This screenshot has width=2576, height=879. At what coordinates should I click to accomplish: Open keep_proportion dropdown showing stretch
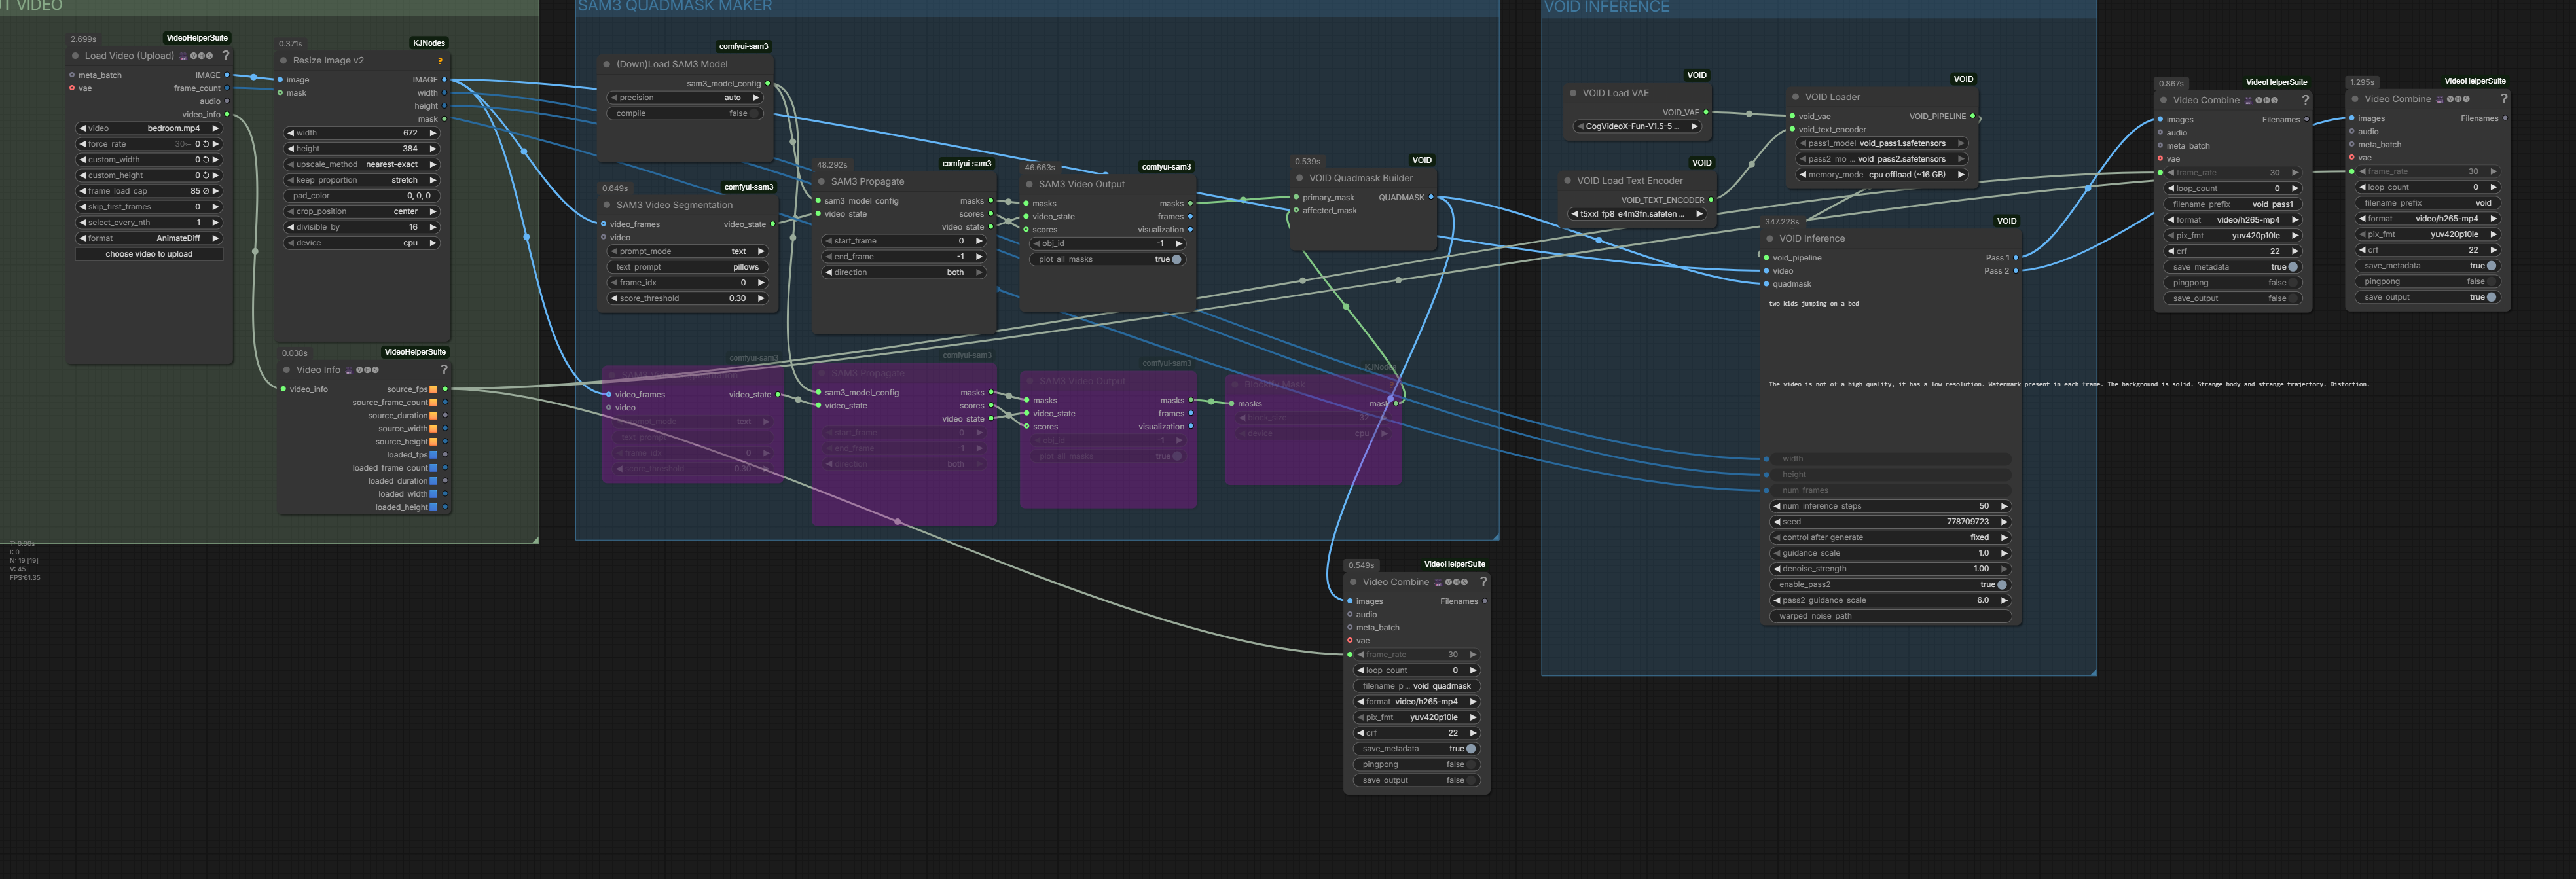(x=362, y=181)
